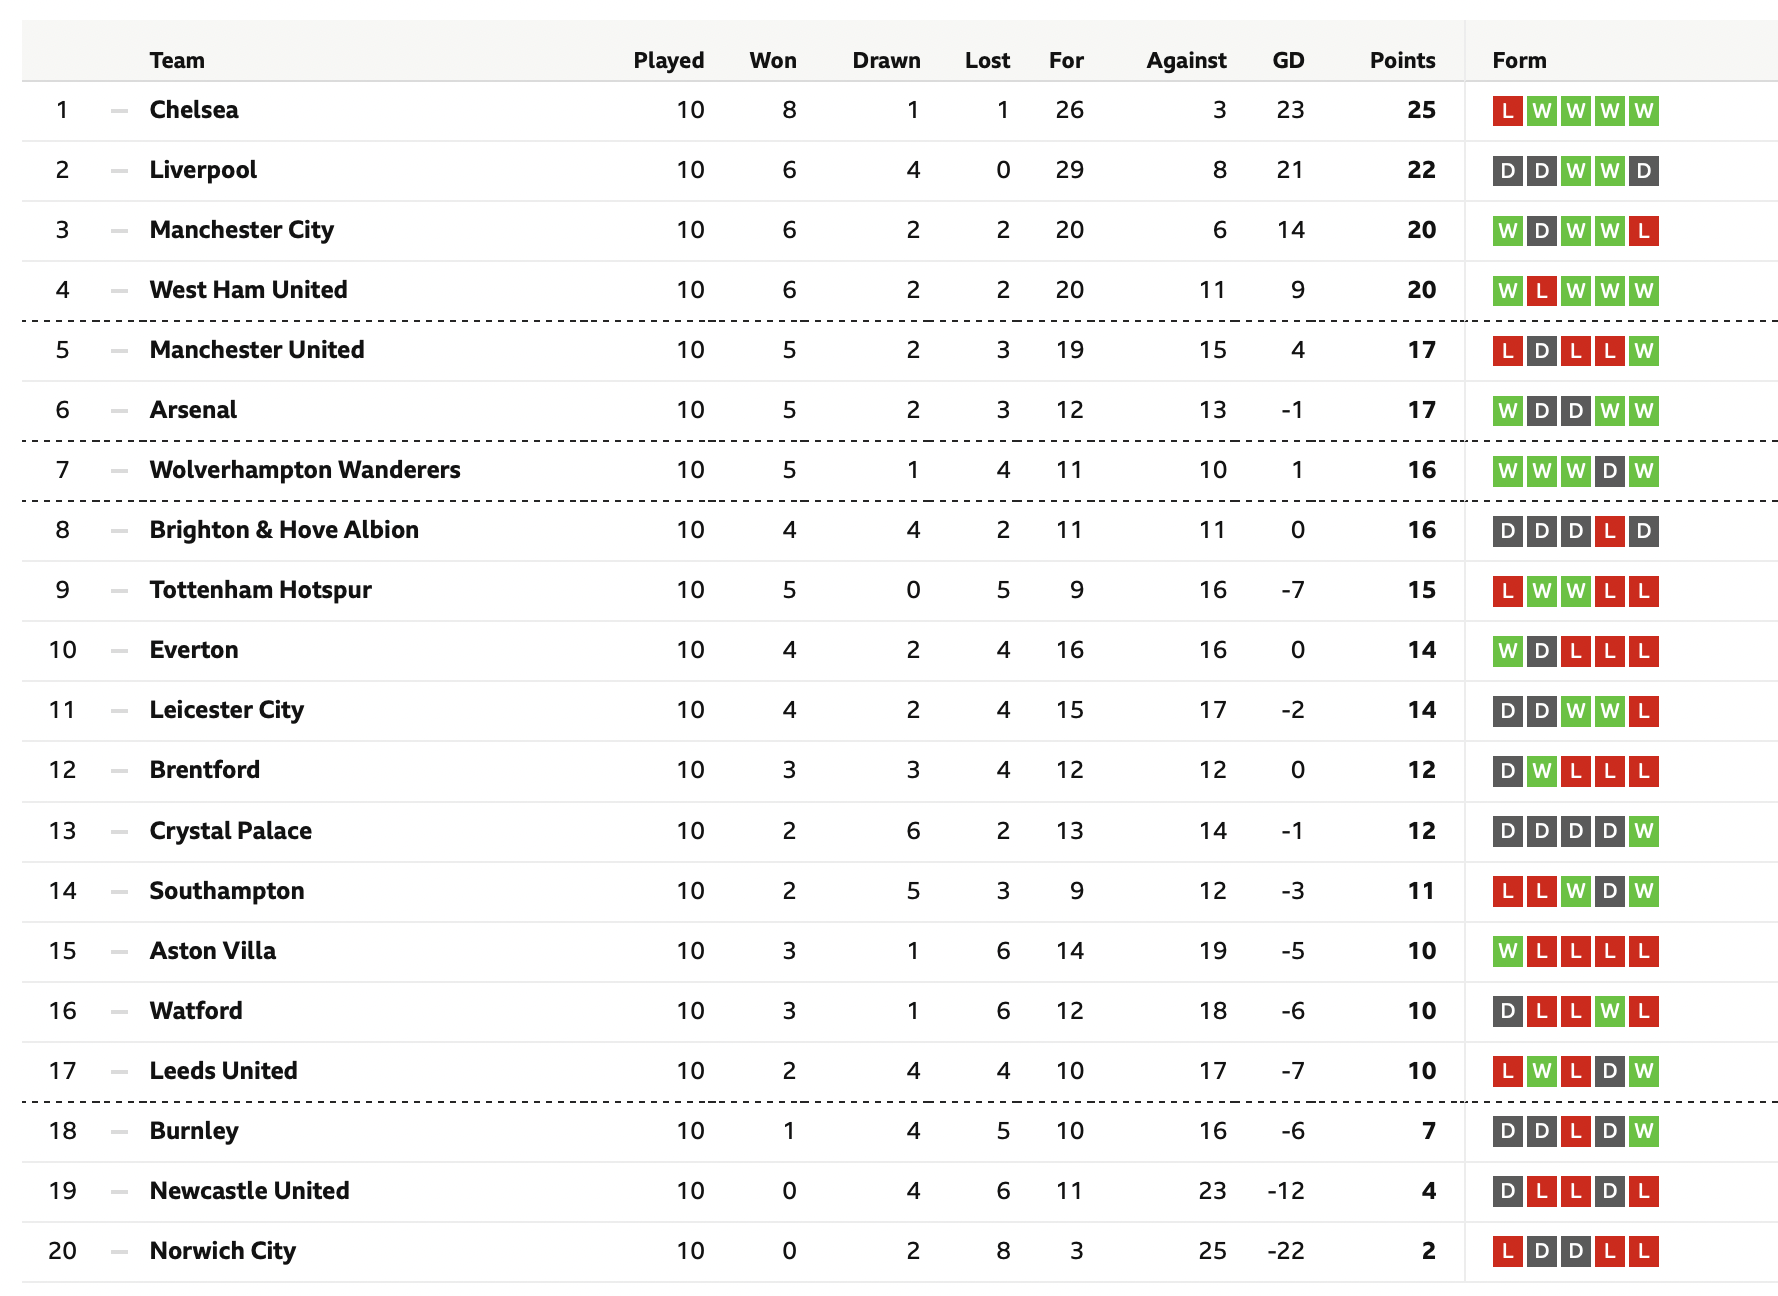Click Aston Villa's green W form badge

pyautogui.click(x=1508, y=951)
